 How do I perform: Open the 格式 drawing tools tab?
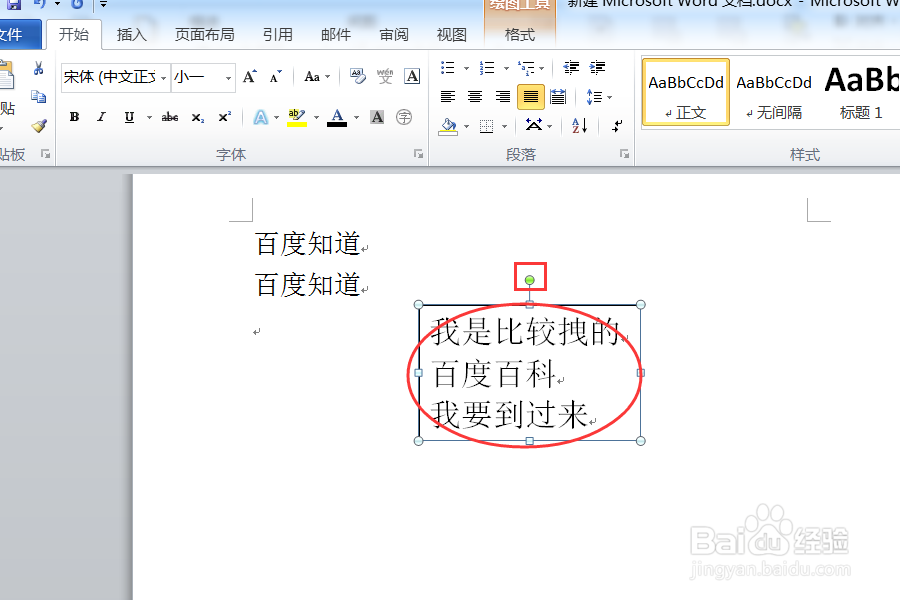520,35
